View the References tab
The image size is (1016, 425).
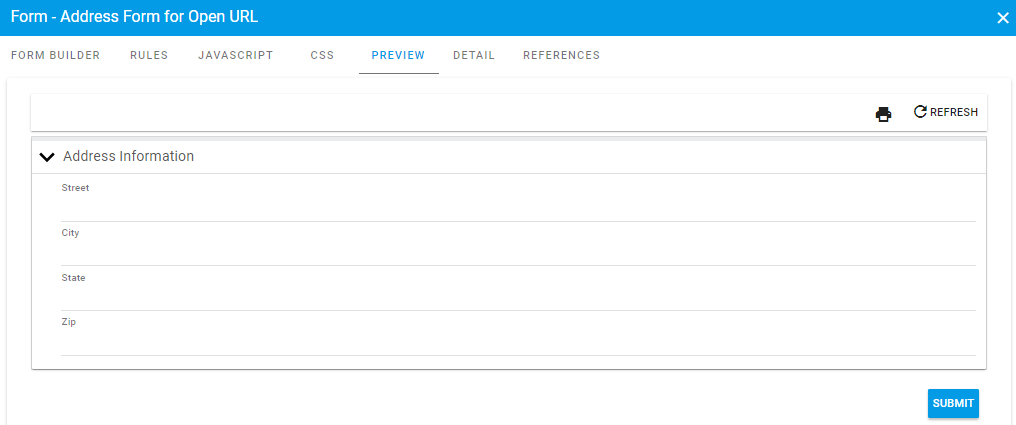tap(561, 56)
